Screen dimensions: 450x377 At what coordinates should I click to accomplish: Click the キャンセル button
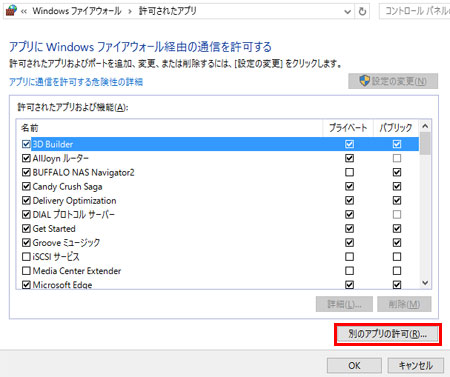(x=416, y=365)
